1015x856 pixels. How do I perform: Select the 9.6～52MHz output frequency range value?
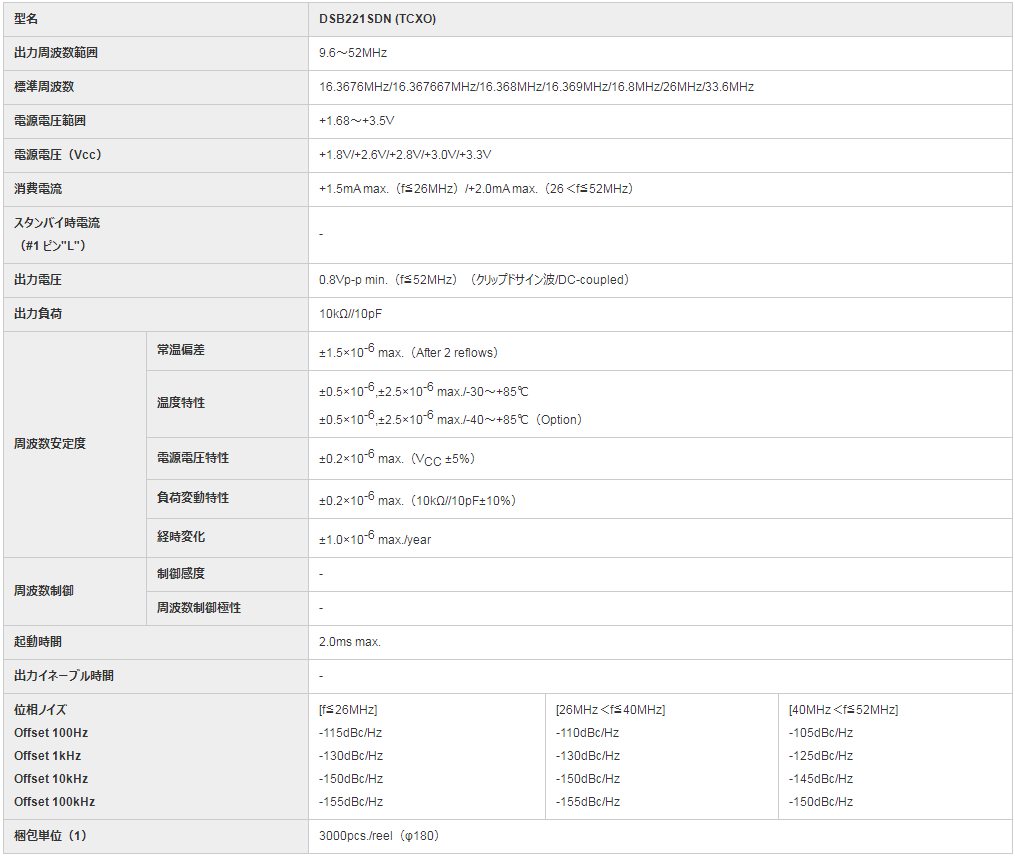[x=353, y=52]
